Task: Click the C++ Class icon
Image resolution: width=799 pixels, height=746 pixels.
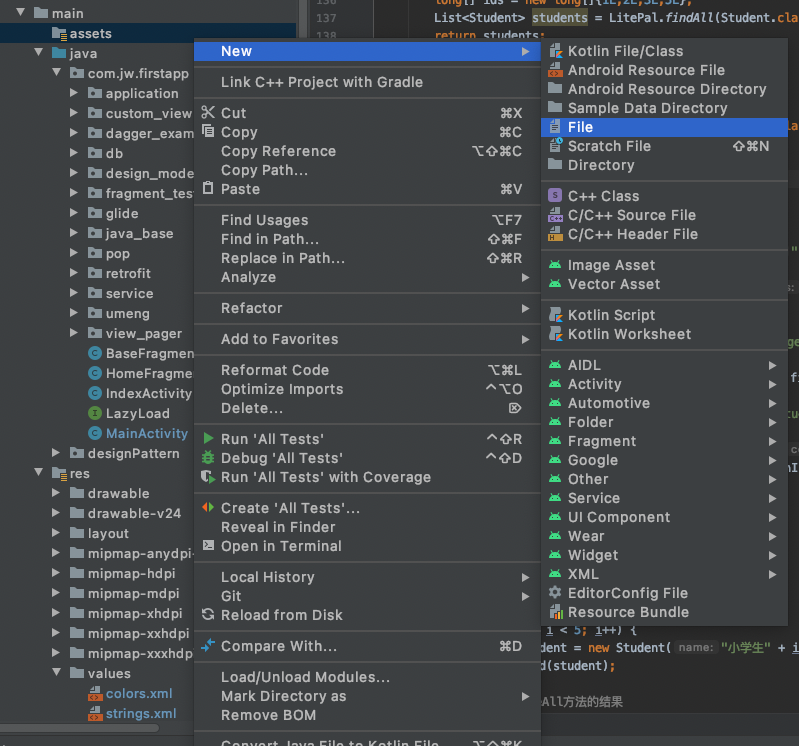Action: click(555, 196)
